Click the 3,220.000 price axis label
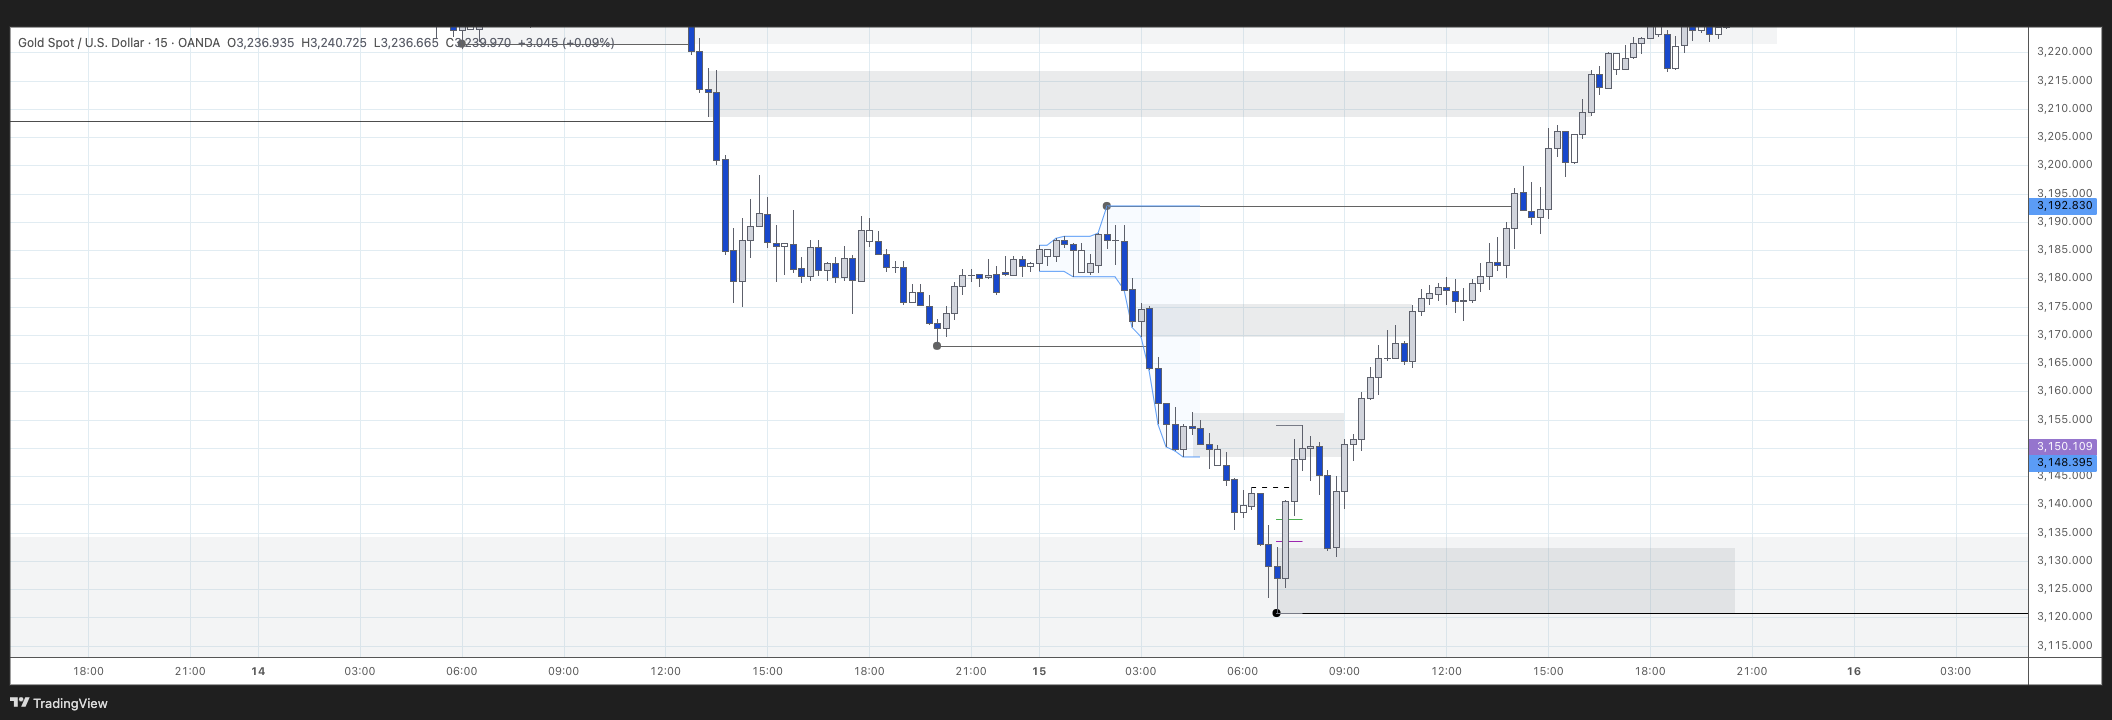The height and width of the screenshot is (720, 2112). click(x=2064, y=51)
